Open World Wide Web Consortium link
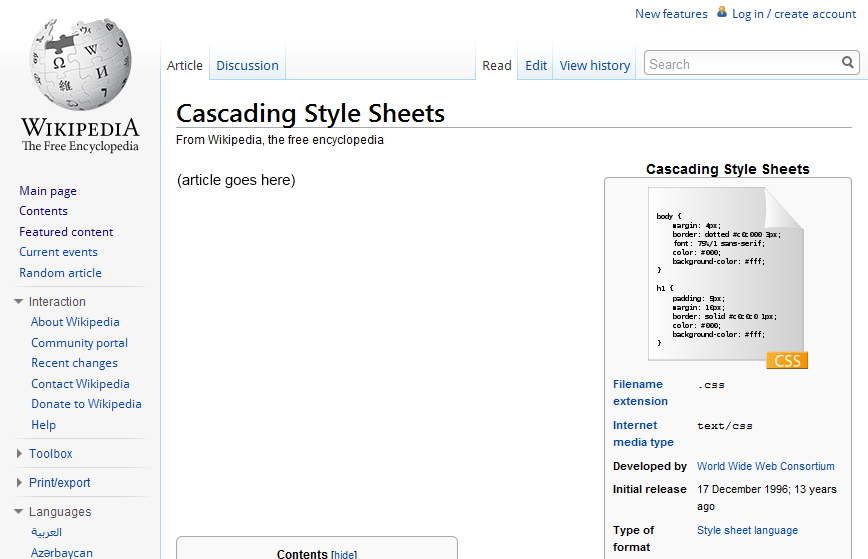 click(x=766, y=466)
